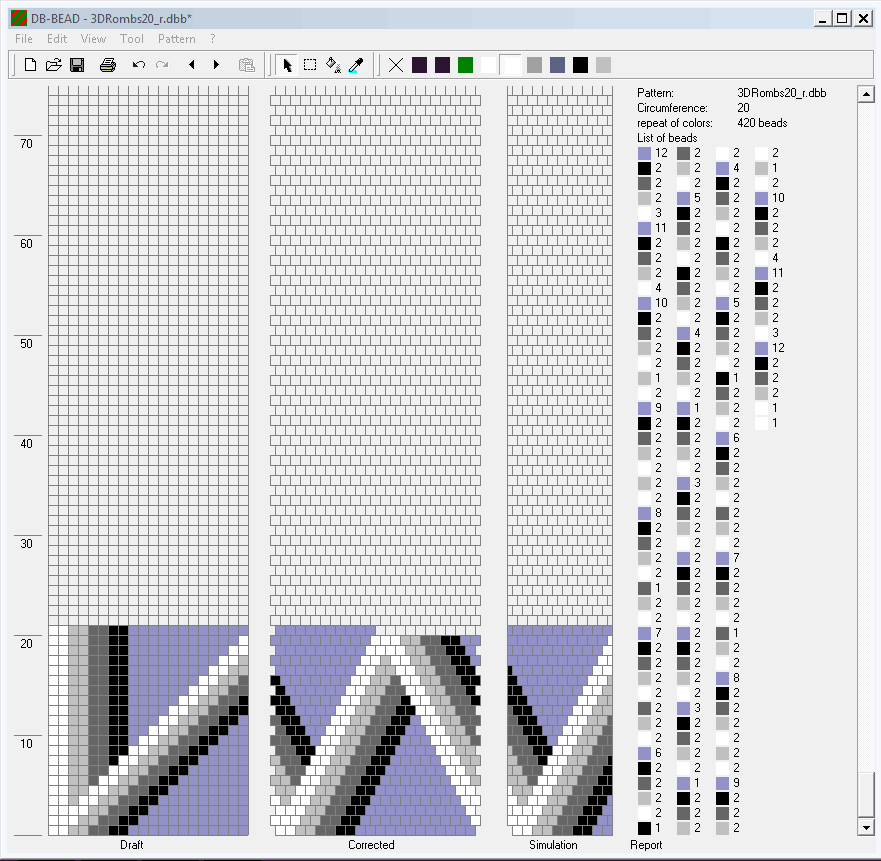Click the question mark help menu
This screenshot has height=861, width=881.
point(212,39)
